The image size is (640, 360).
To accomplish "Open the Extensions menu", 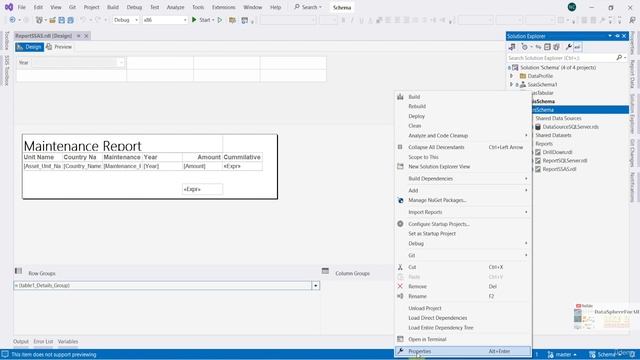I will pos(224,7).
